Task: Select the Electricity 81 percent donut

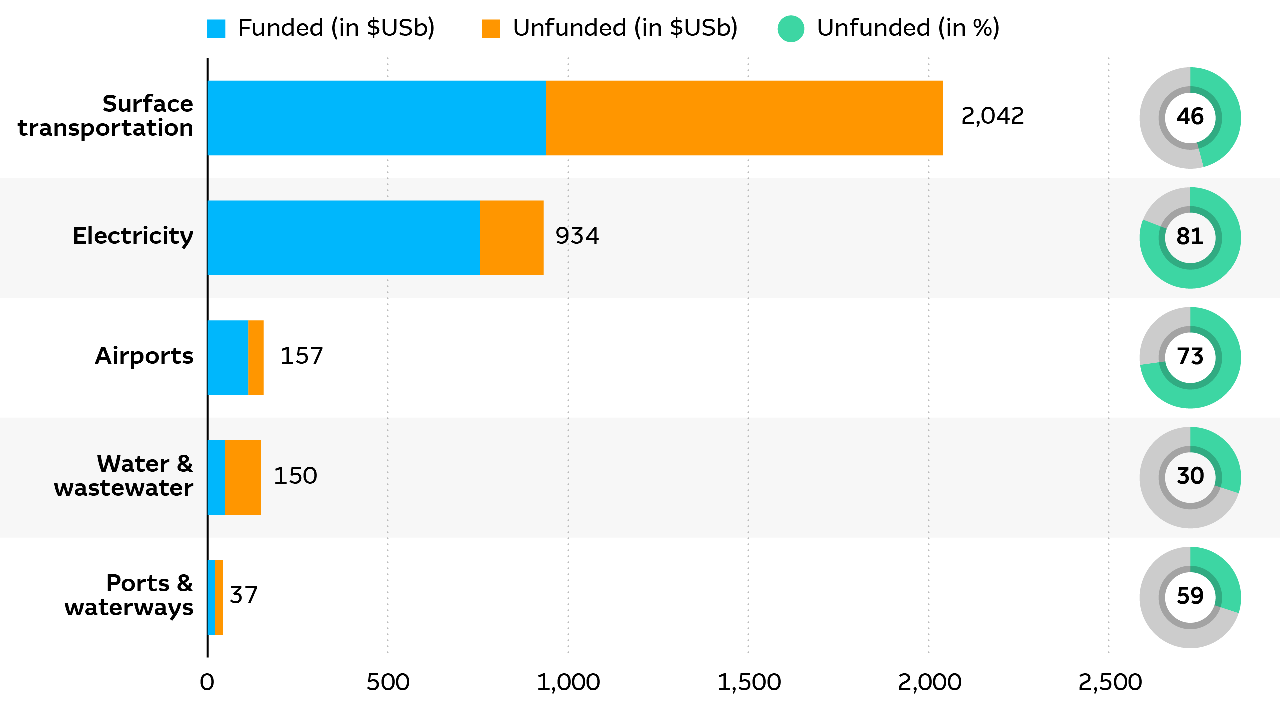Action: click(x=1190, y=237)
